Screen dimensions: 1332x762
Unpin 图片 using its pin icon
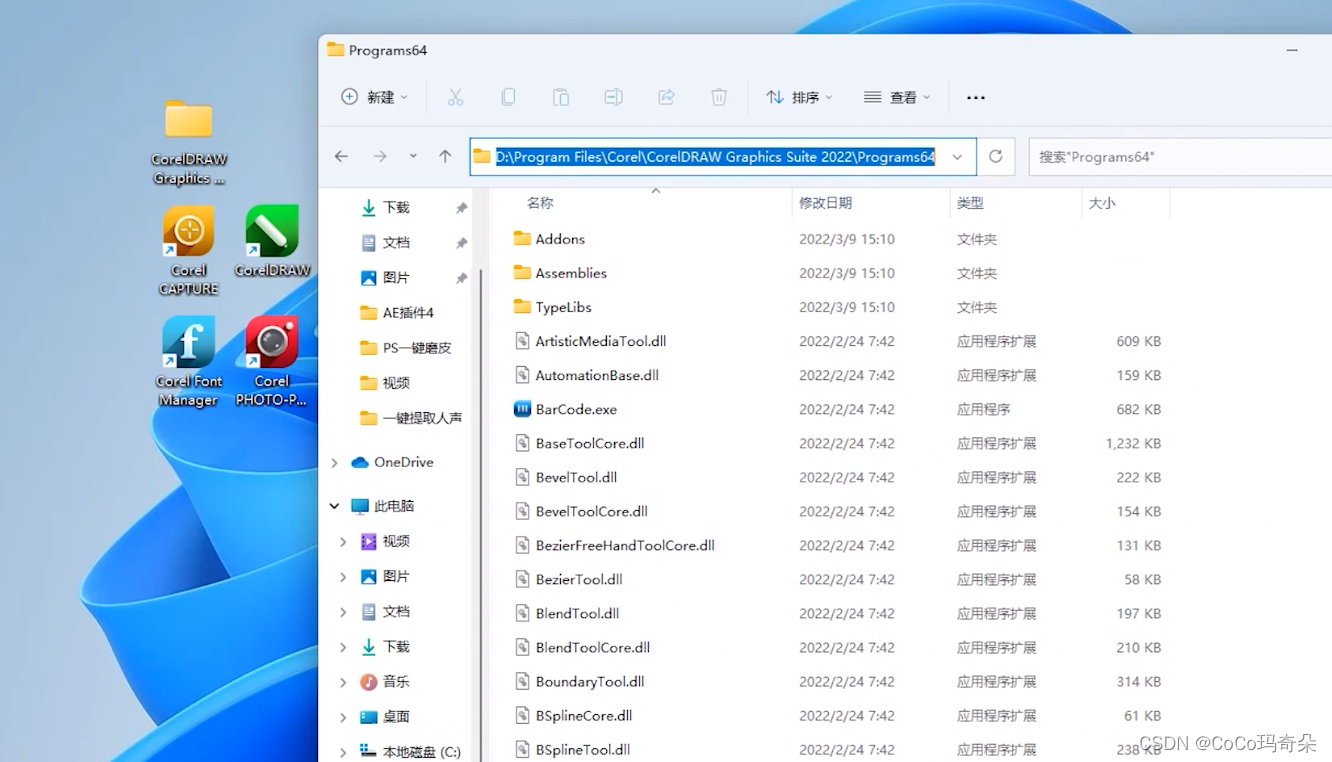tap(461, 278)
